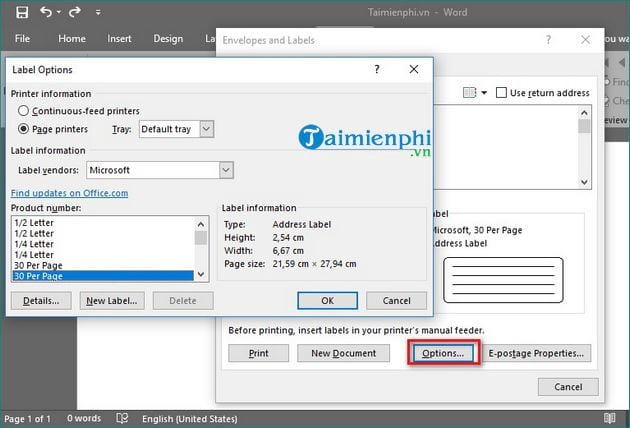Select Page printers radio button
The image size is (630, 428).
pyautogui.click(x=23, y=129)
